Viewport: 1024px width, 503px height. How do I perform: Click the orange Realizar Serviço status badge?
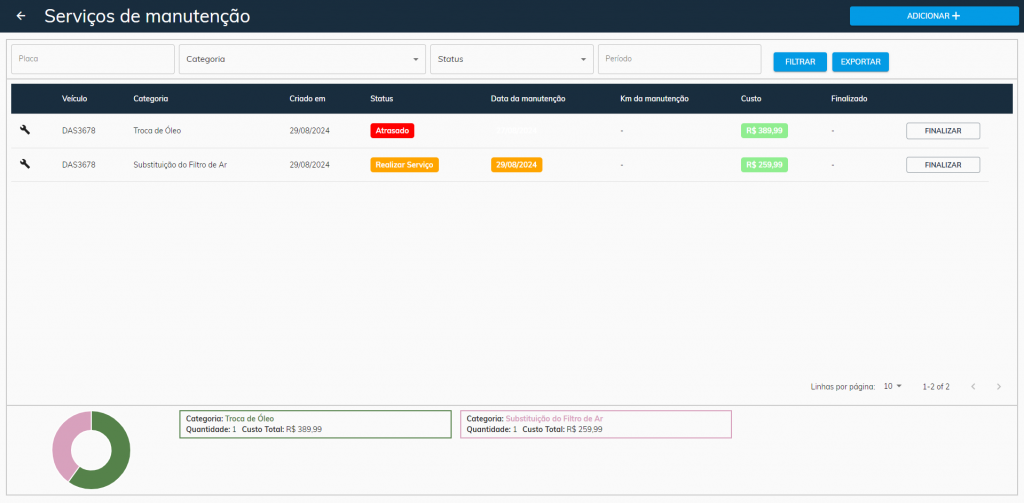point(404,165)
